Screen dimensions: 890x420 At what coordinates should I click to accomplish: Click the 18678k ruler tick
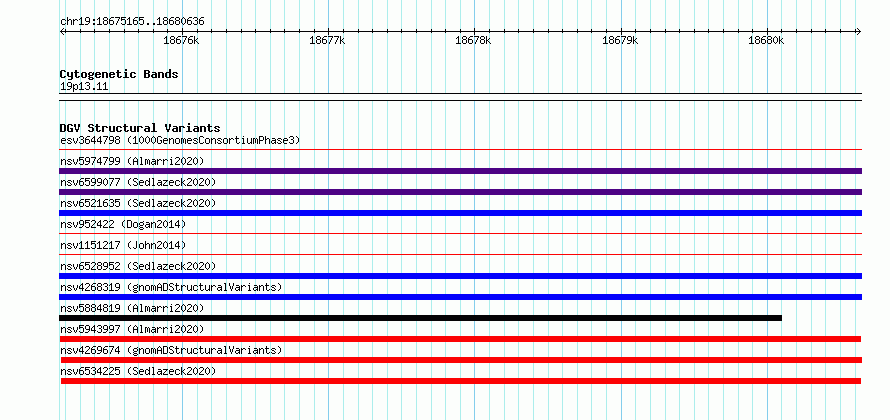pyautogui.click(x=474, y=40)
